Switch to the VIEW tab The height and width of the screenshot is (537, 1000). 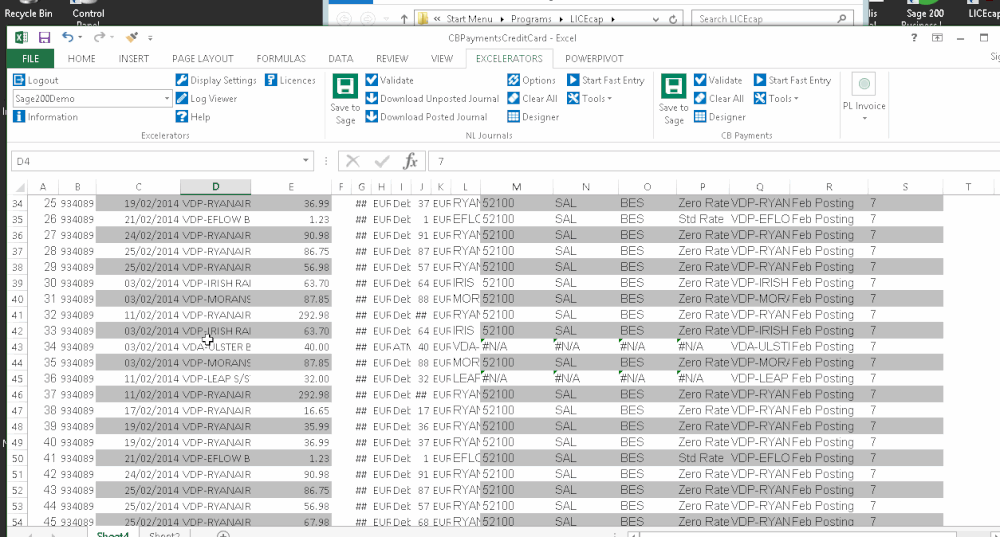click(441, 59)
